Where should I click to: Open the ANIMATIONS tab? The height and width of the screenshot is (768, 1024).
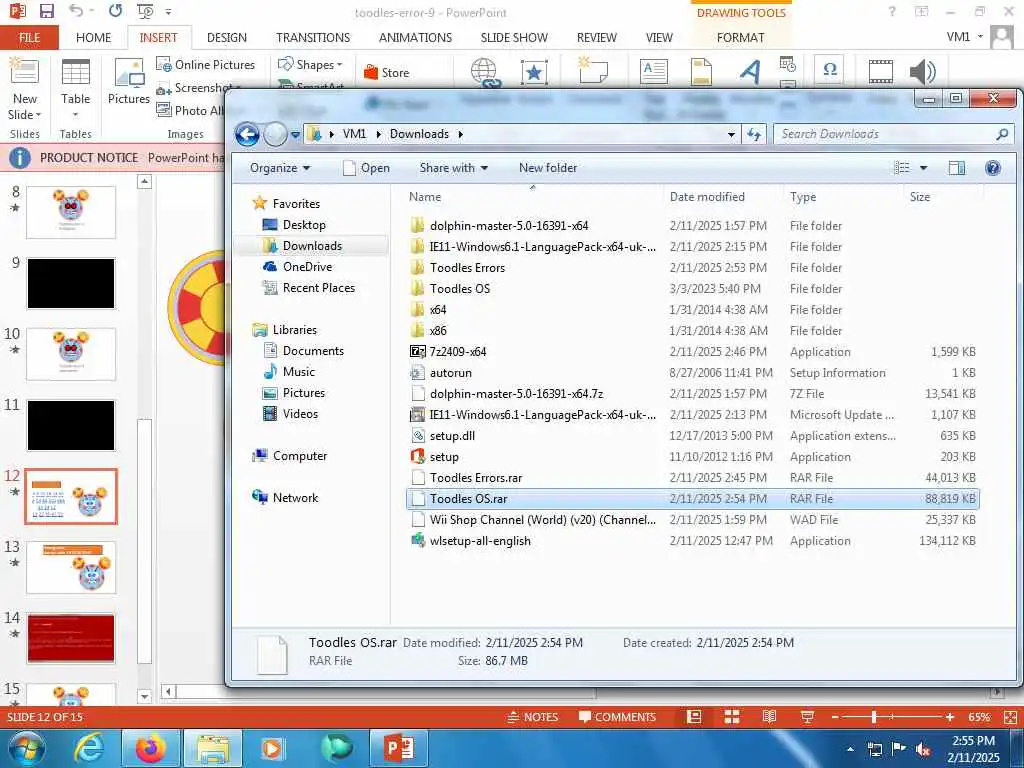point(415,38)
